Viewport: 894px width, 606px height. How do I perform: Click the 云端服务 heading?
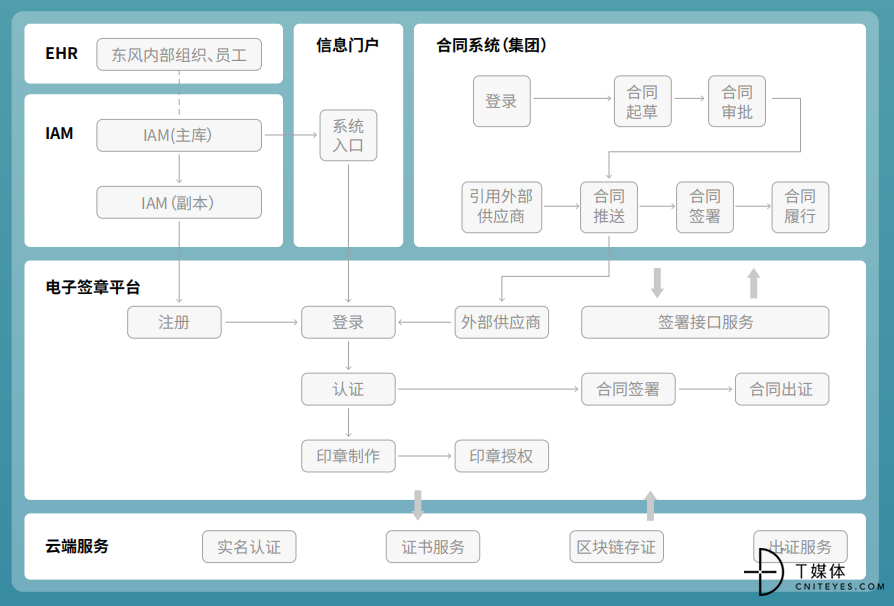[x=77, y=546]
